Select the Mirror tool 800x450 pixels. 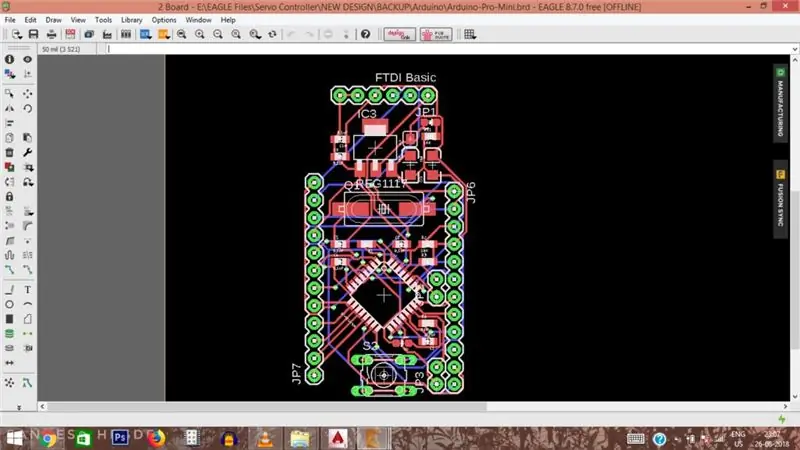pos(9,109)
